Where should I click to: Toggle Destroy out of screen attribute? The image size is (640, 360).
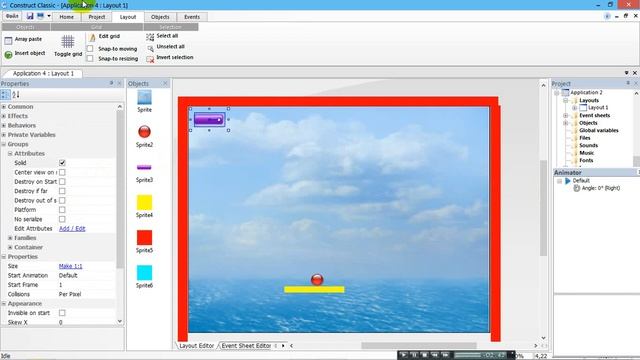[x=62, y=200]
